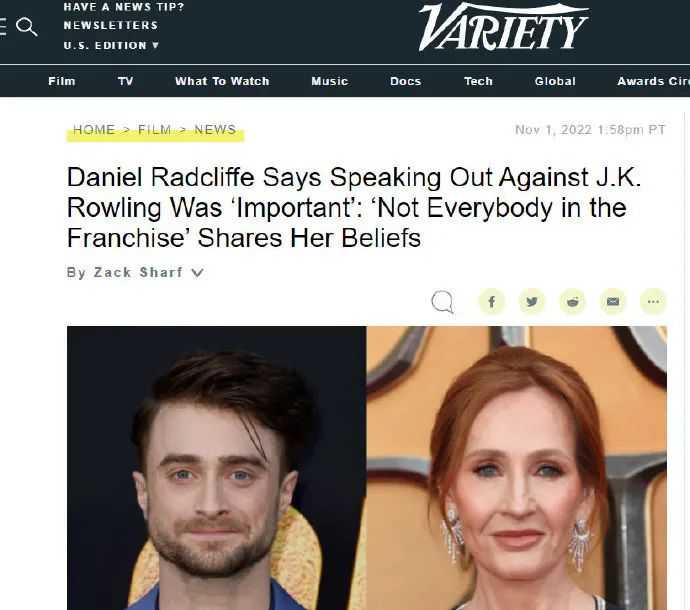Open the Tech navigation item

[478, 81]
